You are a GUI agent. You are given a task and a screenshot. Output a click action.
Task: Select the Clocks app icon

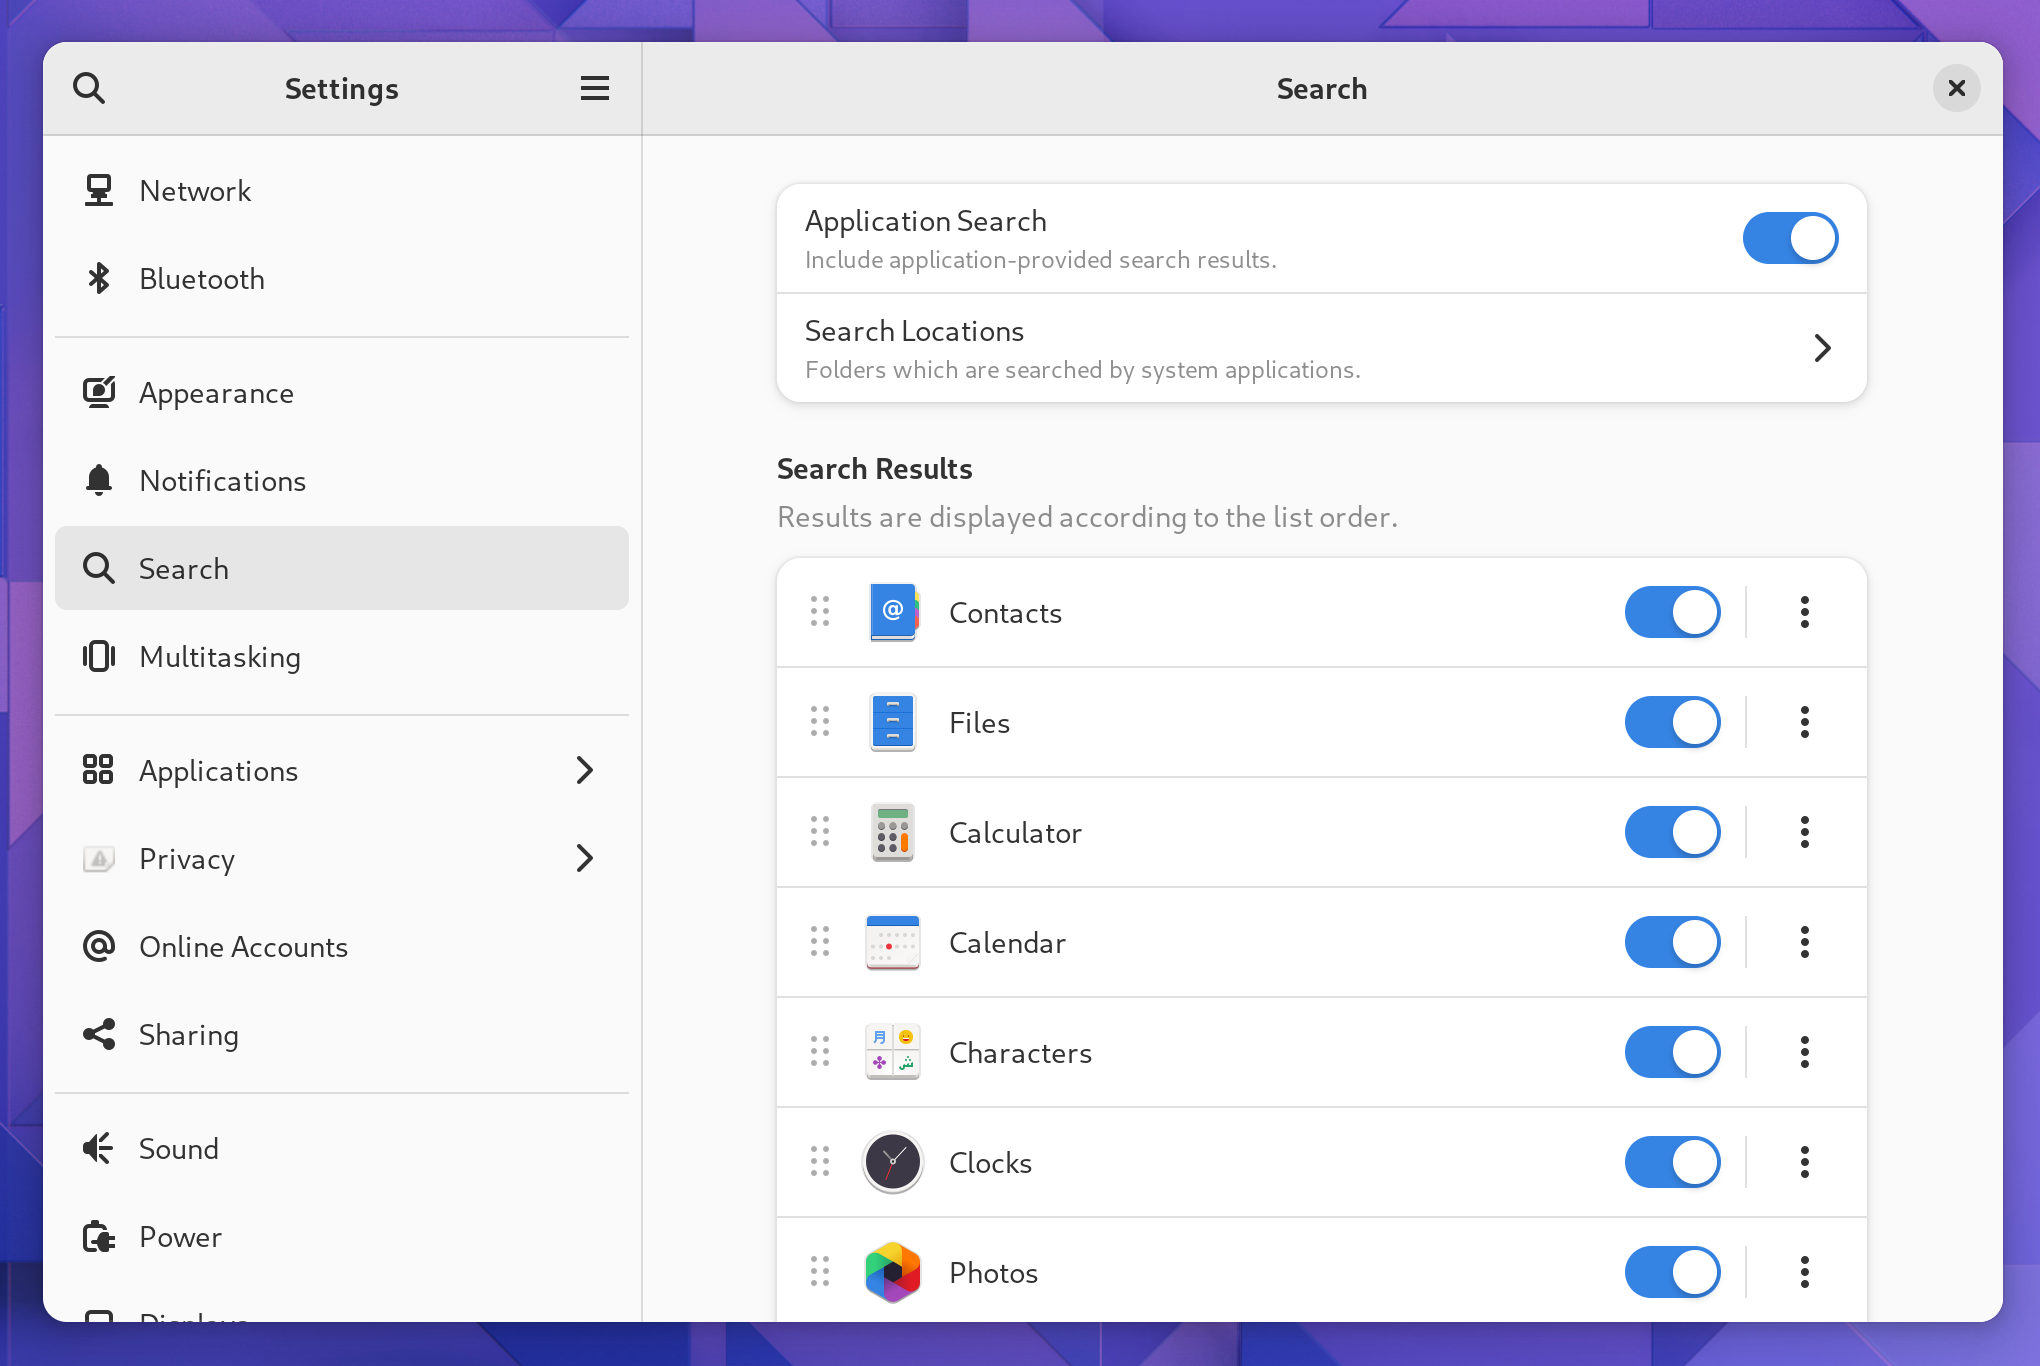[x=892, y=1162]
